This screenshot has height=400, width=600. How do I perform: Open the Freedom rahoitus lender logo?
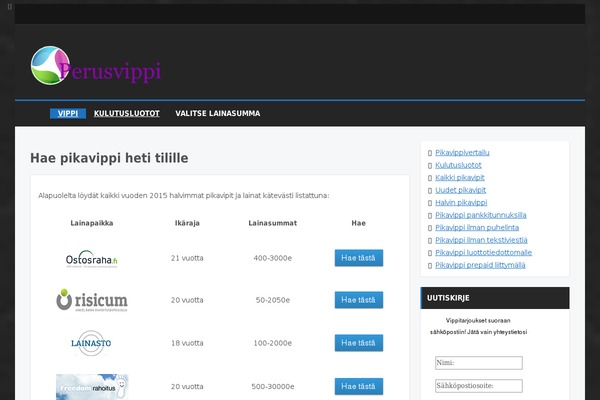pyautogui.click(x=92, y=387)
